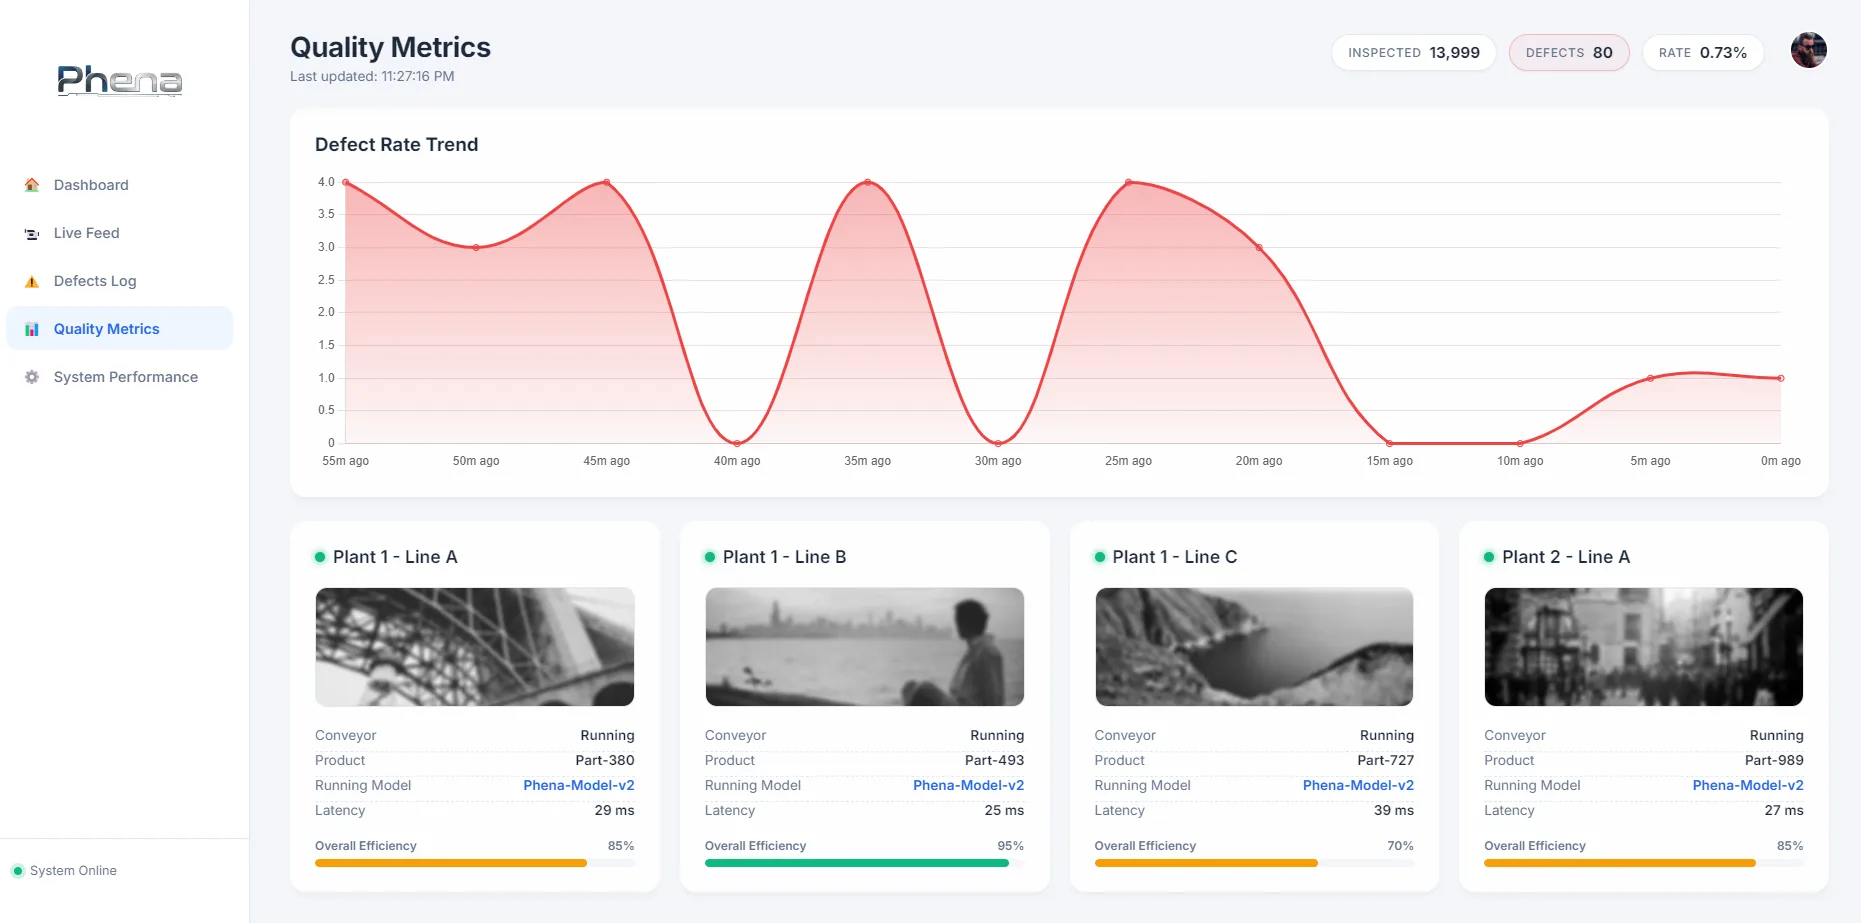1861x923 pixels.
Task: Open System Performance via its gear icon
Action: (x=31, y=377)
